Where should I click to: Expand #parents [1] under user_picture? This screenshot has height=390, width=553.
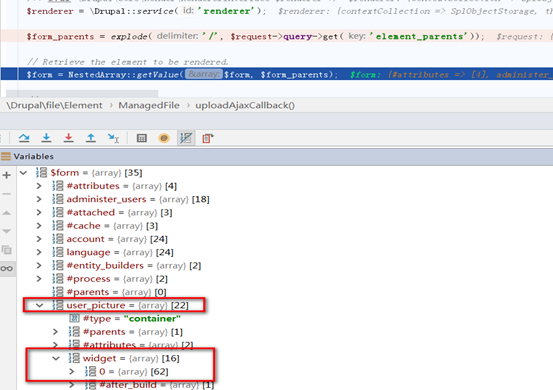[x=55, y=332]
